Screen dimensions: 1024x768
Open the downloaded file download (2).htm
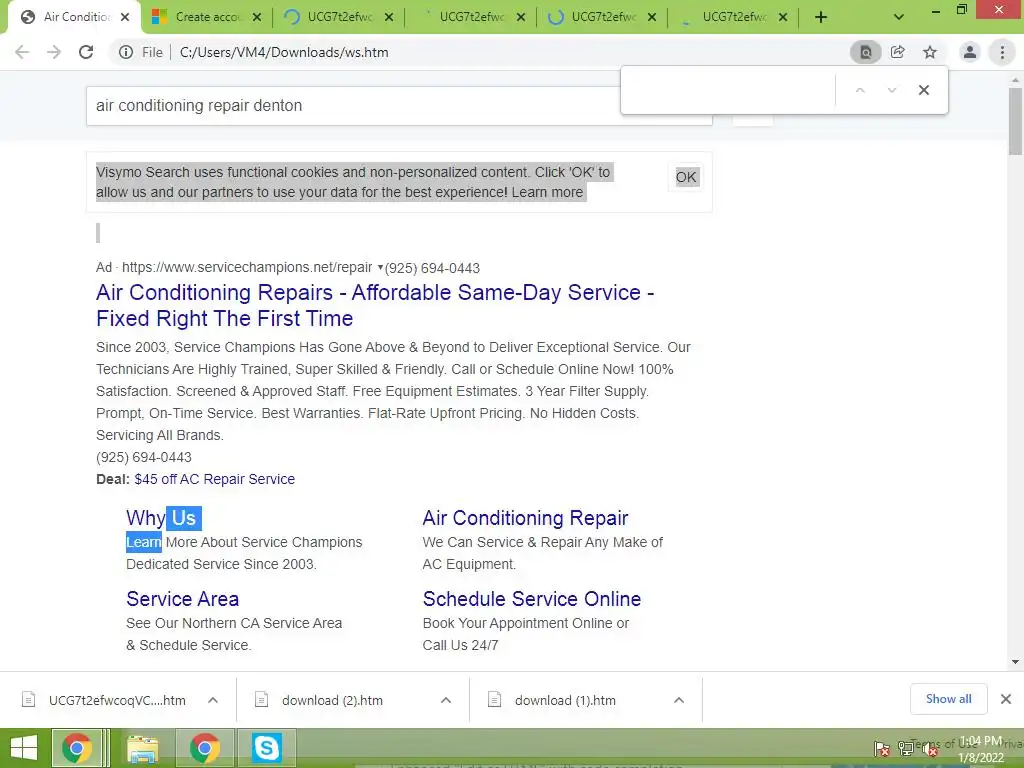tap(332, 700)
